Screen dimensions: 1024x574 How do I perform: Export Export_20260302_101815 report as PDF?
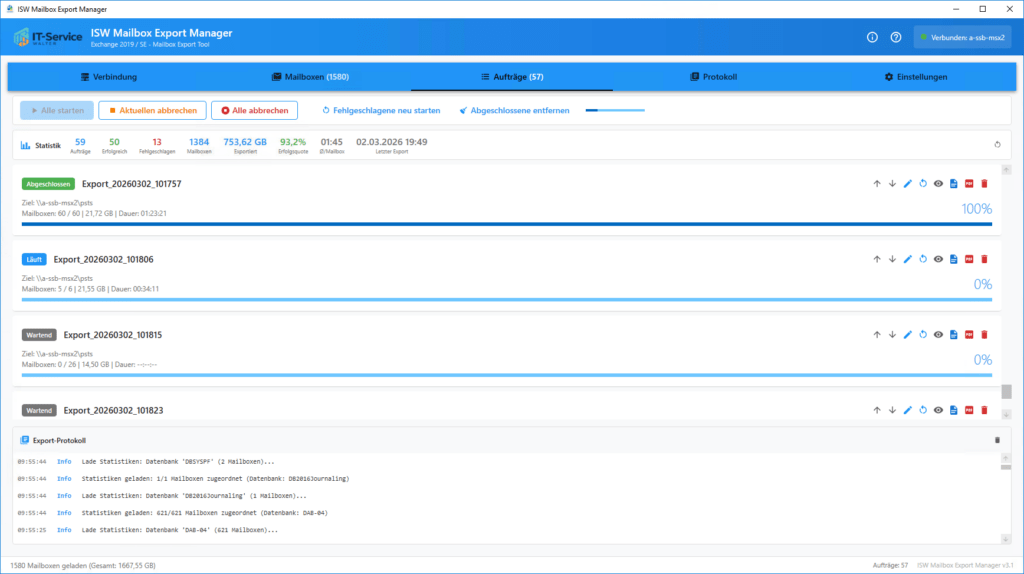969,335
